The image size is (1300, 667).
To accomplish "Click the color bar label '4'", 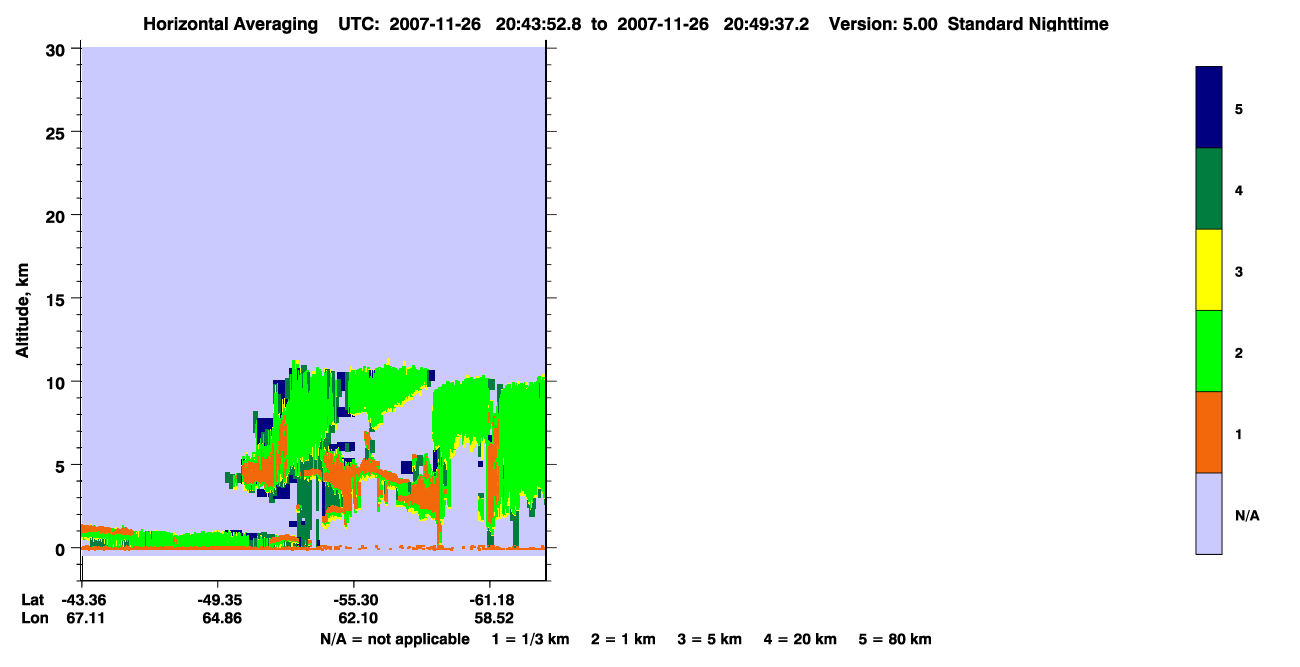I will pos(1239,189).
